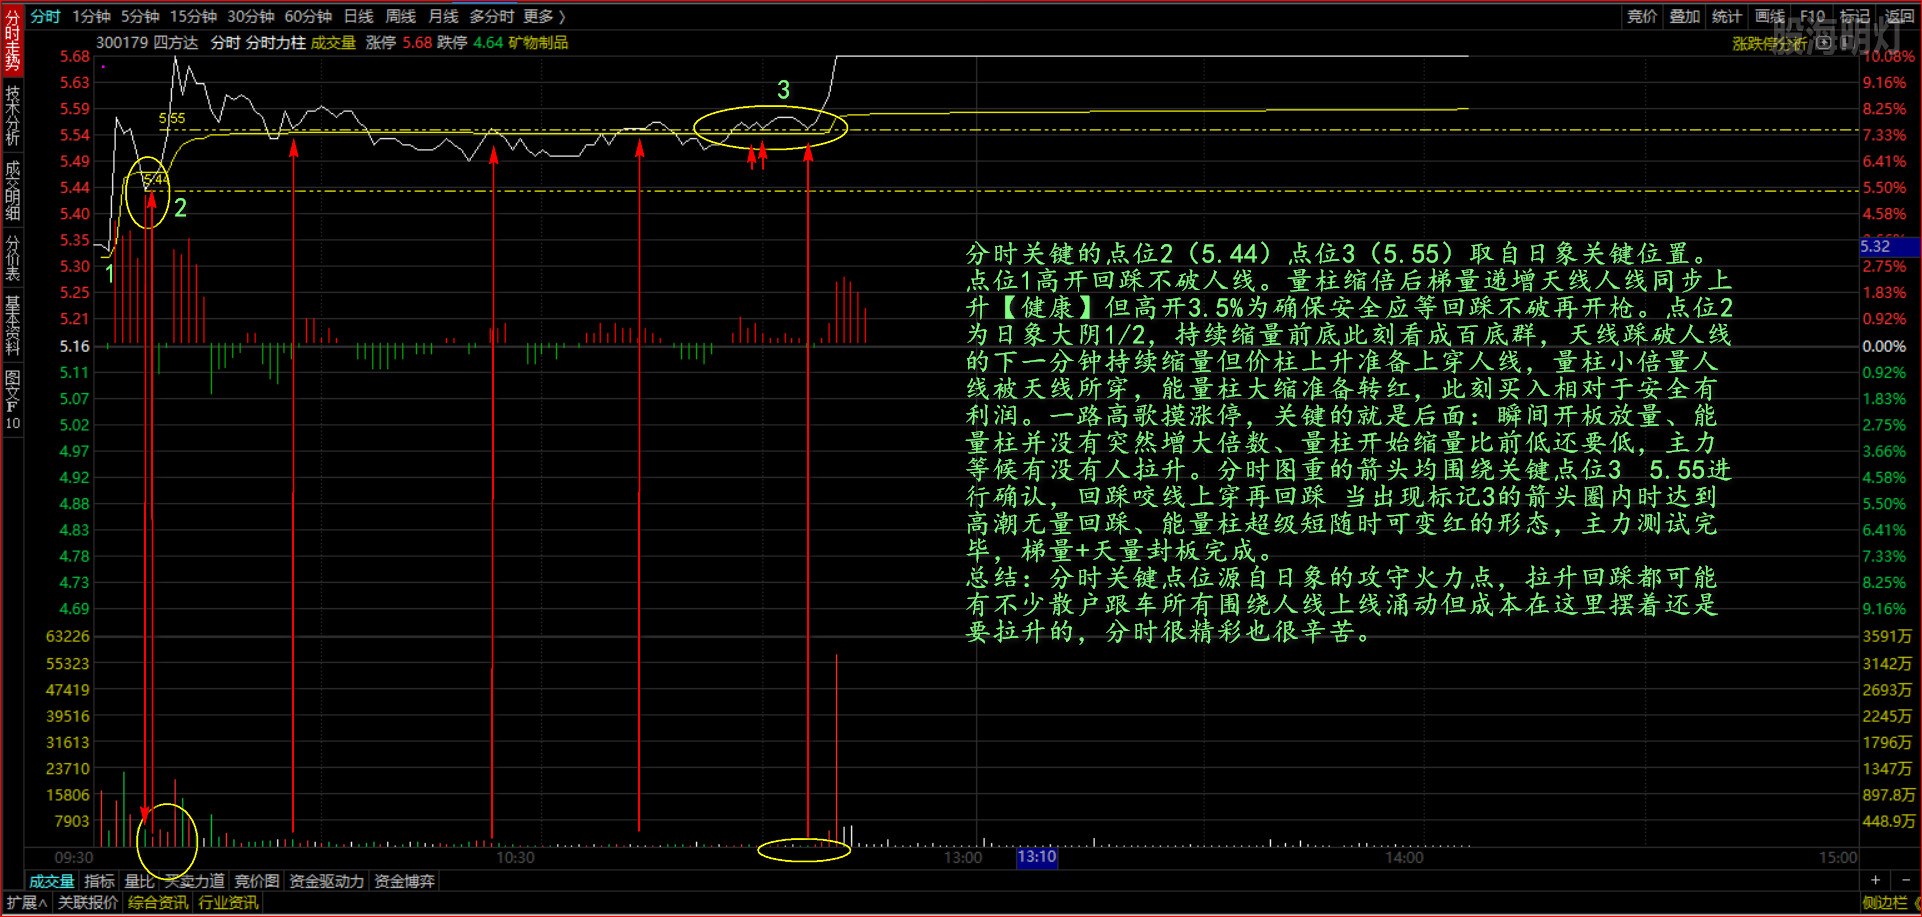Viewport: 1922px width, 917px height.
Task: Click the 成交量 label in chart header
Action: [x=334, y=43]
